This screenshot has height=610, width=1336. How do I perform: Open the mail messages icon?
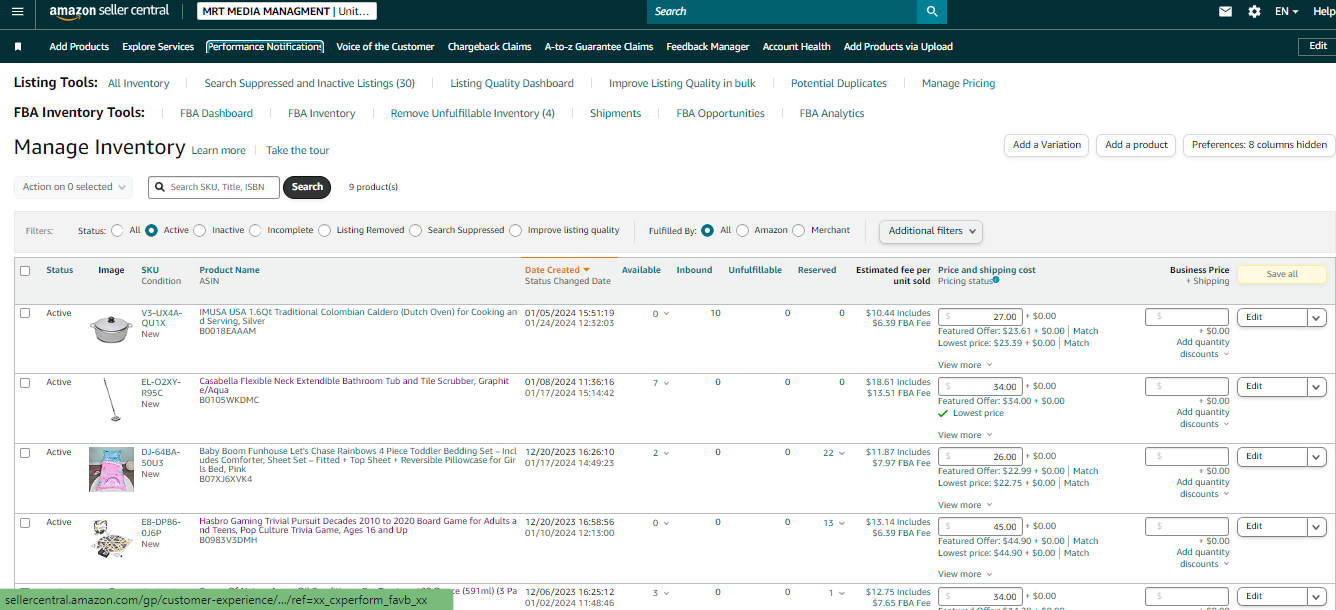[x=1225, y=11]
